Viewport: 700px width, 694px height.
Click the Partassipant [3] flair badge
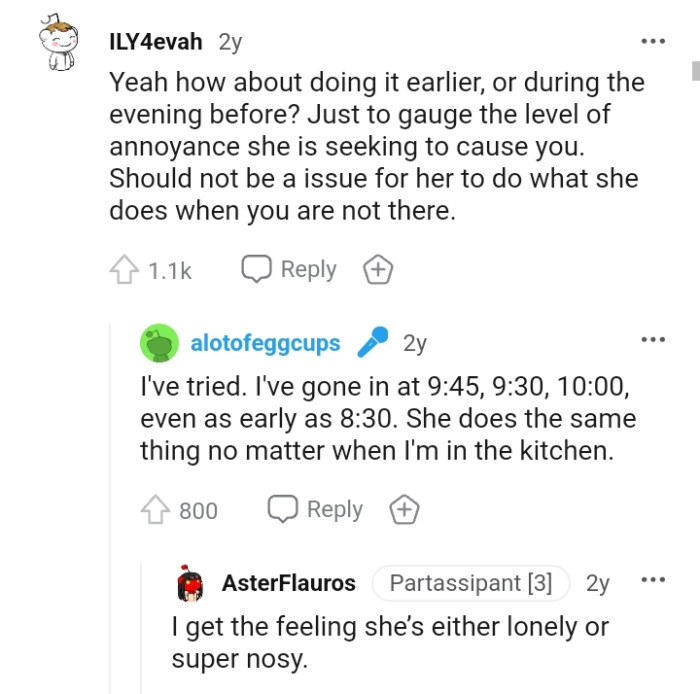point(470,583)
